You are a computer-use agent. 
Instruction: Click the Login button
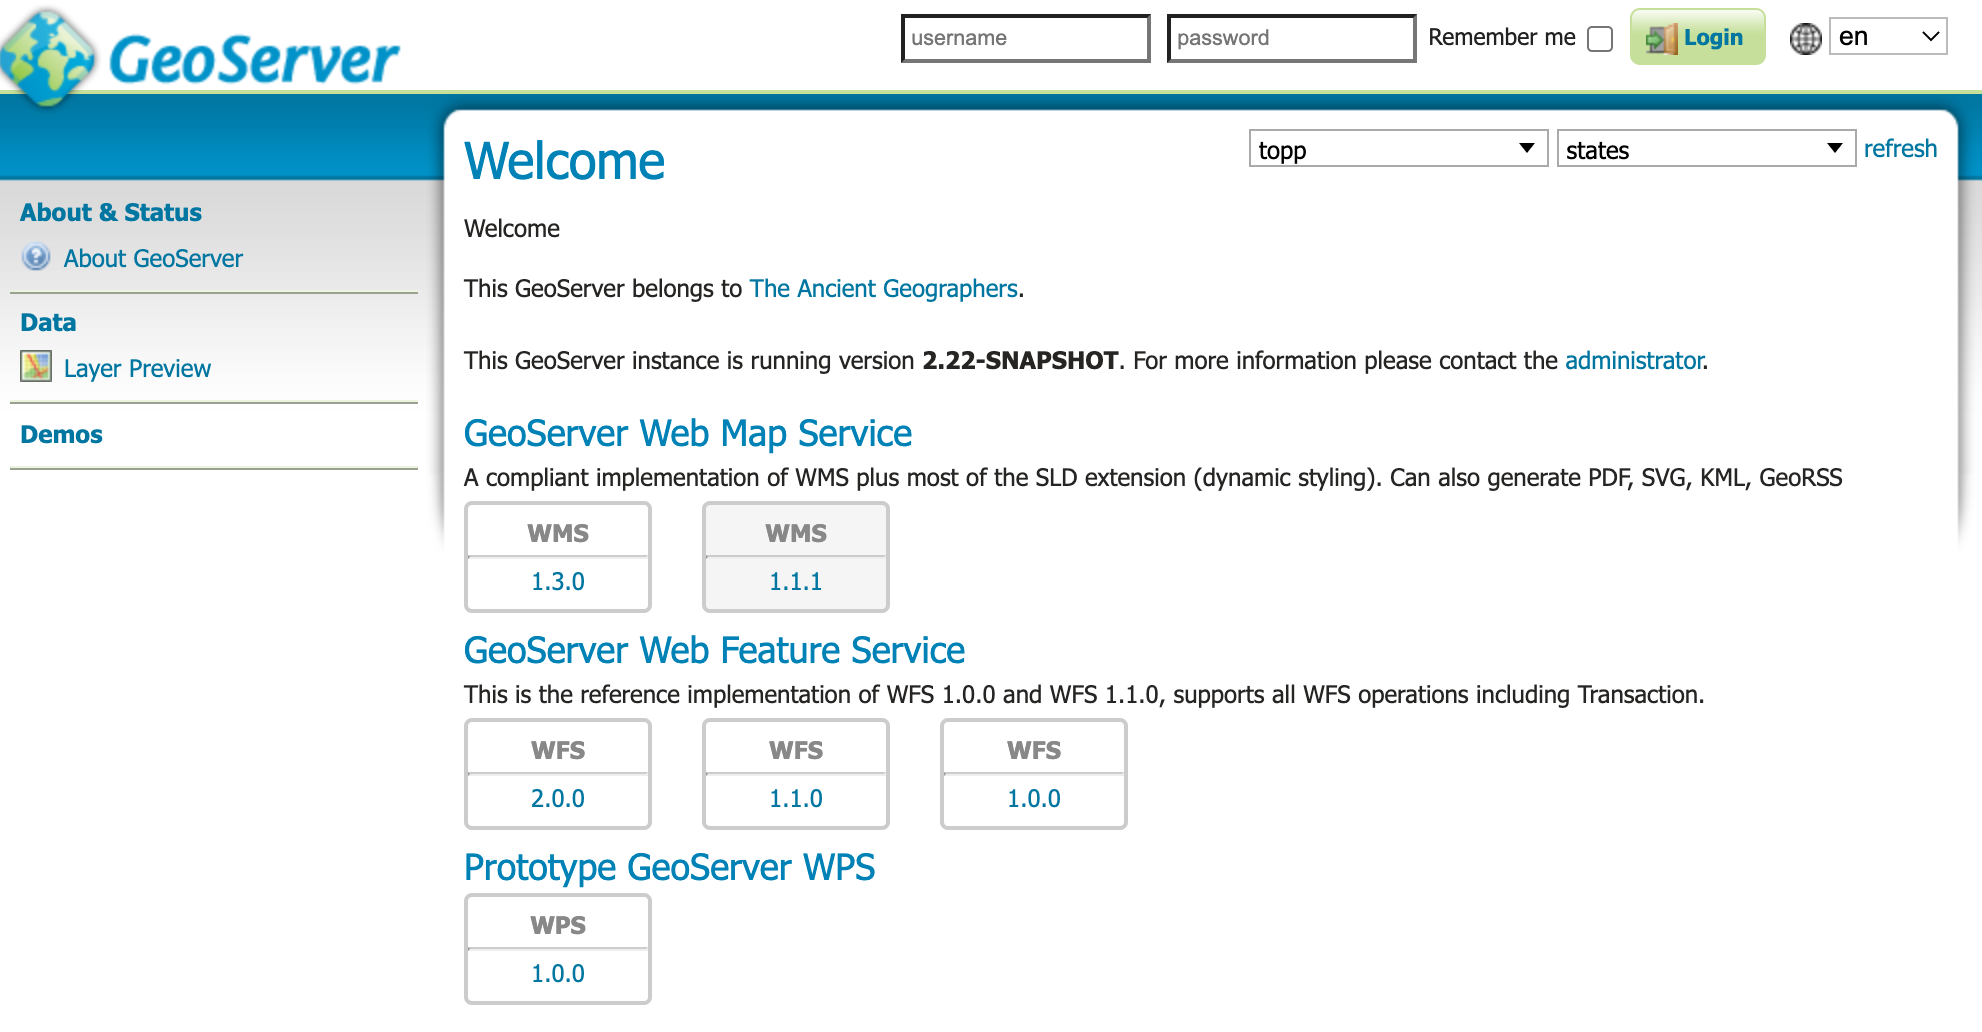pyautogui.click(x=1697, y=37)
